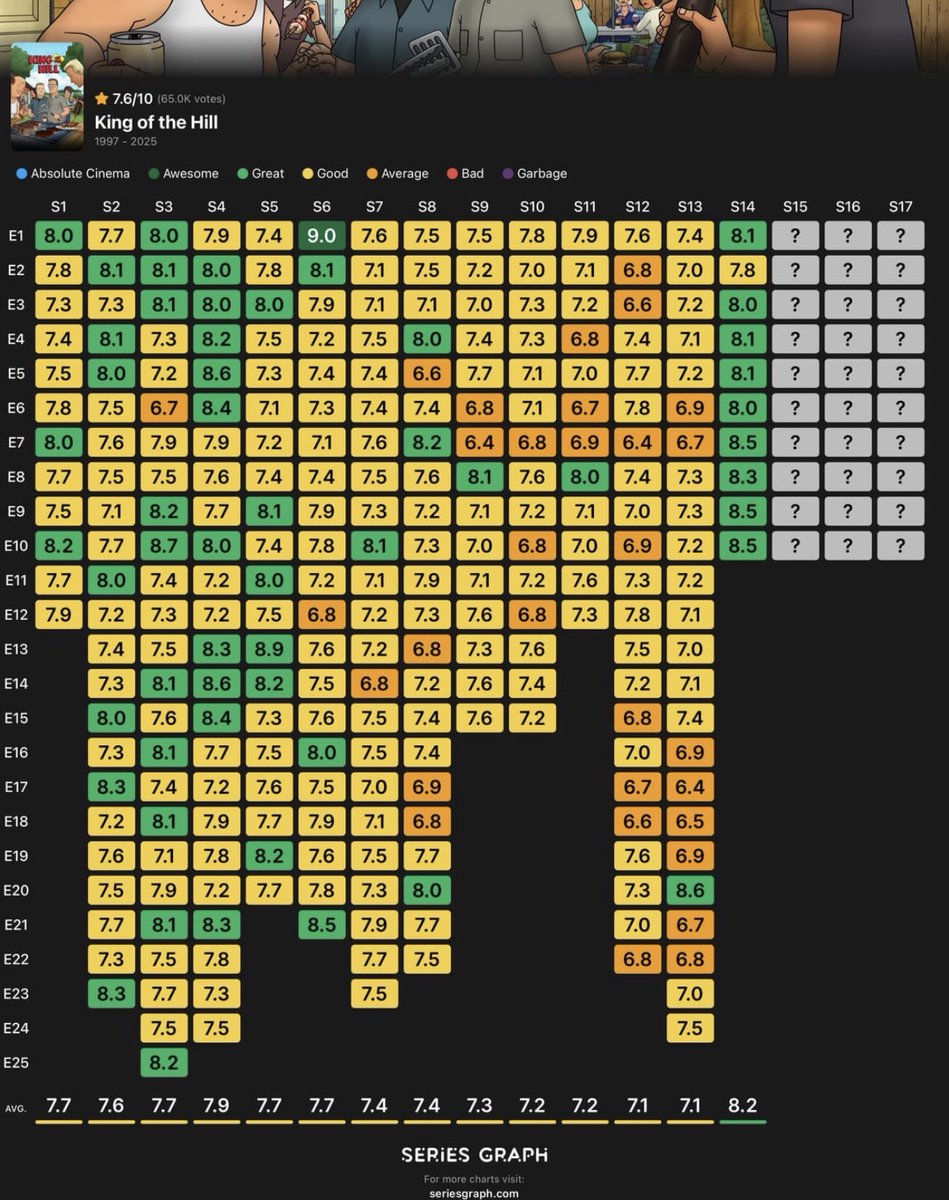Click the S8 E5 cell rated 6.6
The width and height of the screenshot is (949, 1200).
[x=427, y=374]
